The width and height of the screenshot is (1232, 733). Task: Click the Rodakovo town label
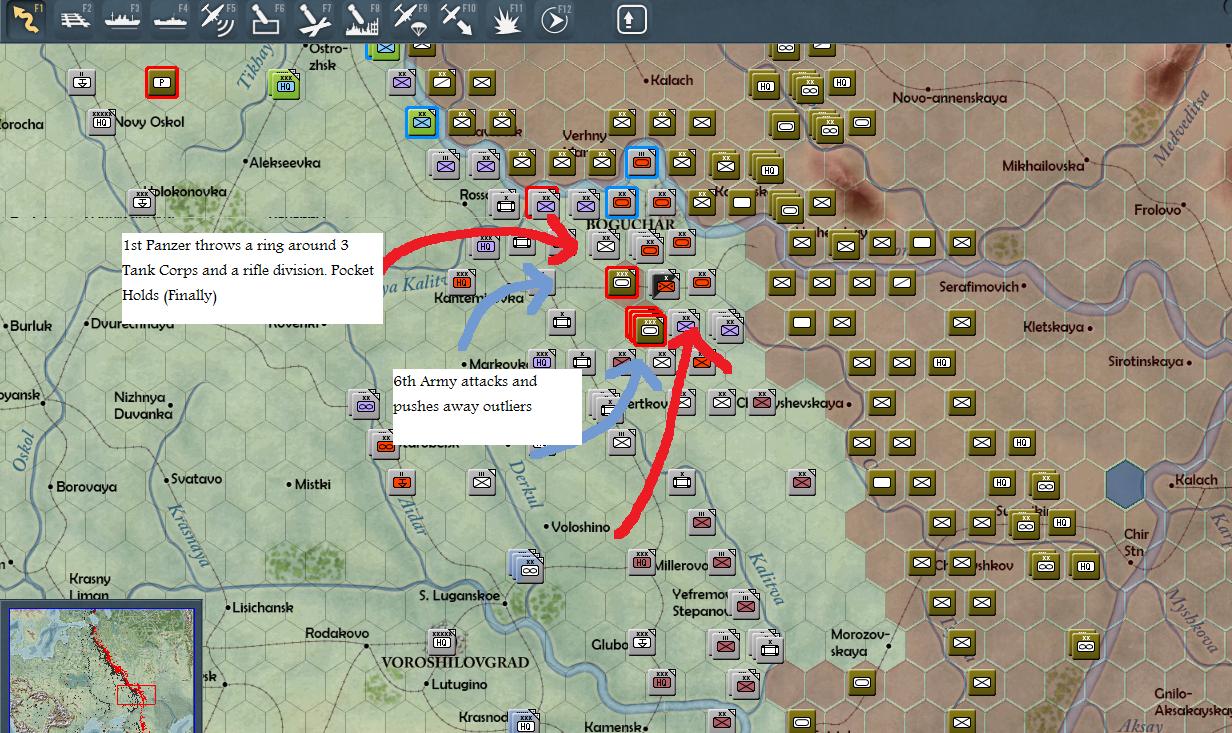tap(337, 634)
